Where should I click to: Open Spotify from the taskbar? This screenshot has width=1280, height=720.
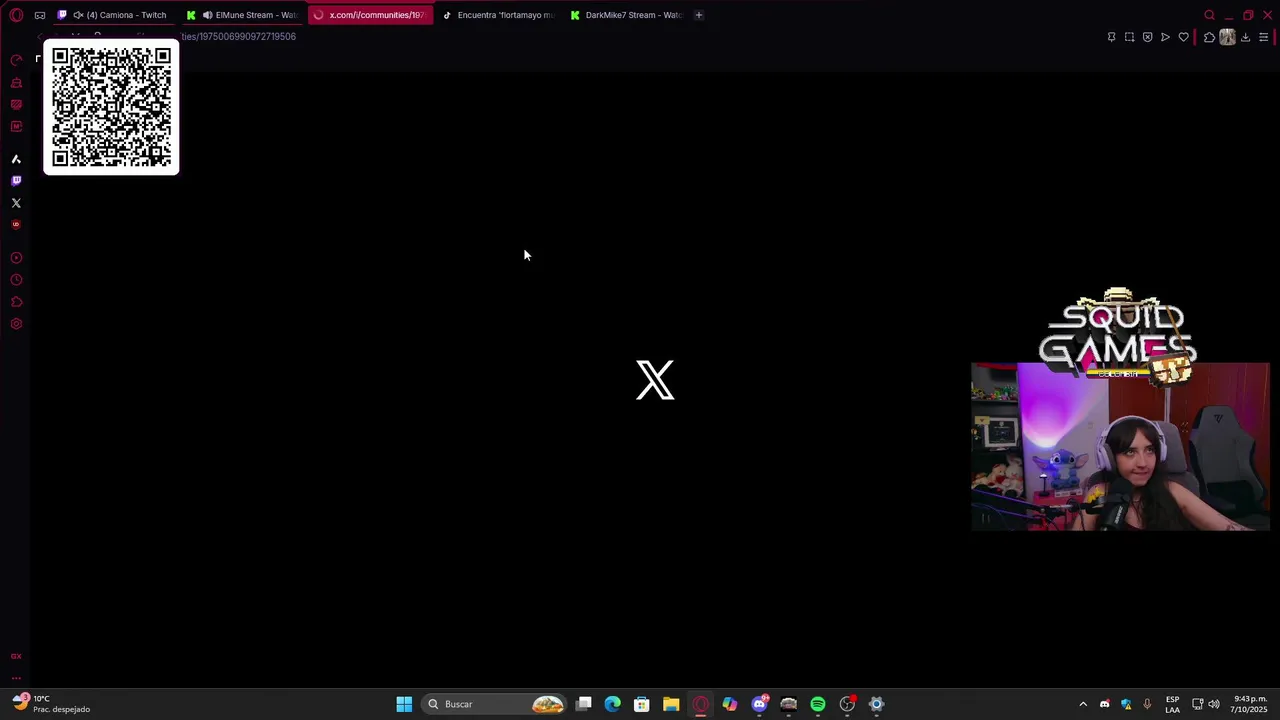point(818,704)
